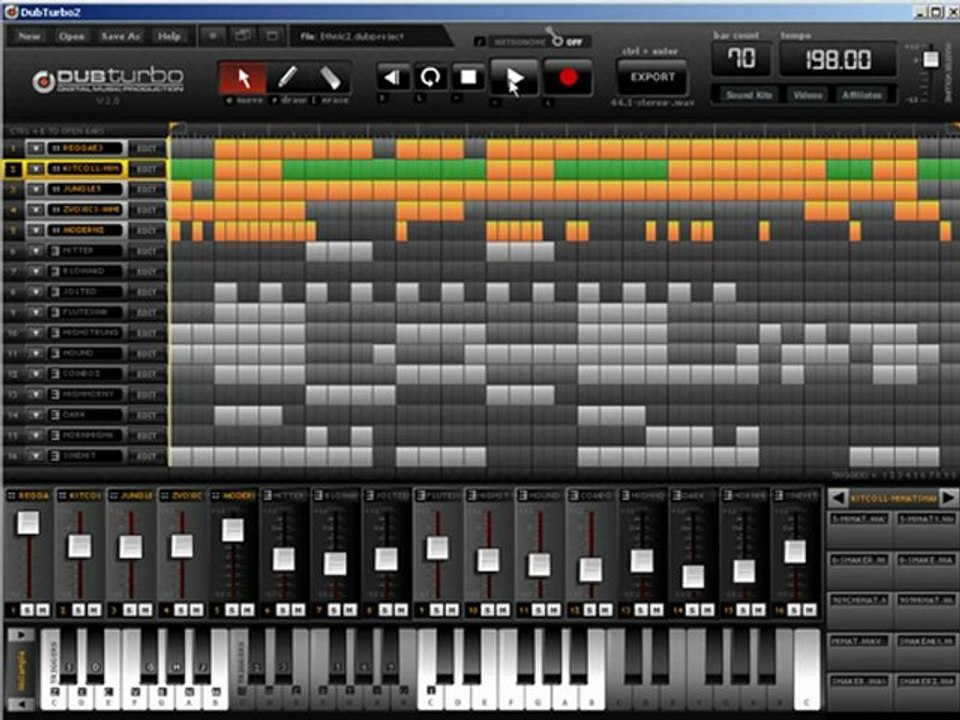Open dropdown for track 16
Screen dimensions: 960x720
tap(36, 456)
